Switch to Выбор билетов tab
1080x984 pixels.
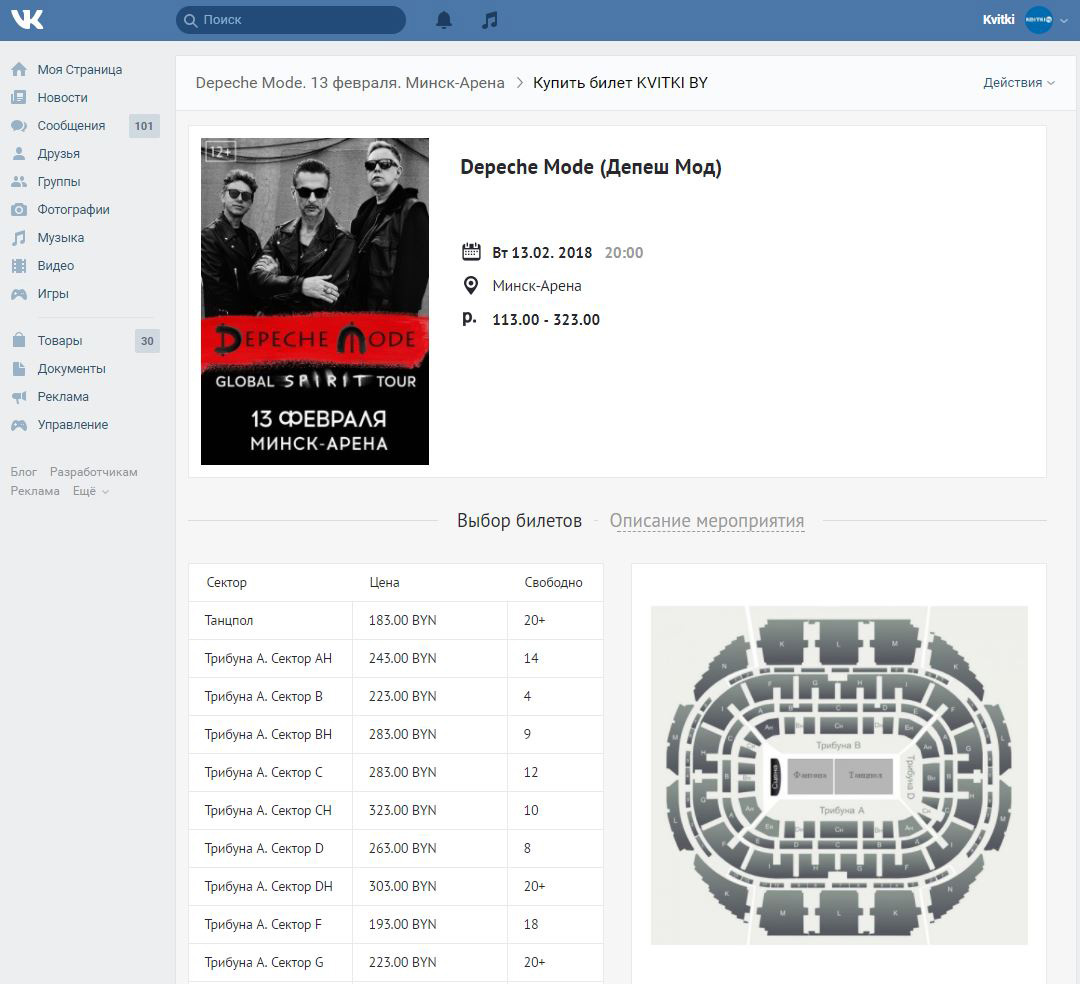[x=519, y=521]
